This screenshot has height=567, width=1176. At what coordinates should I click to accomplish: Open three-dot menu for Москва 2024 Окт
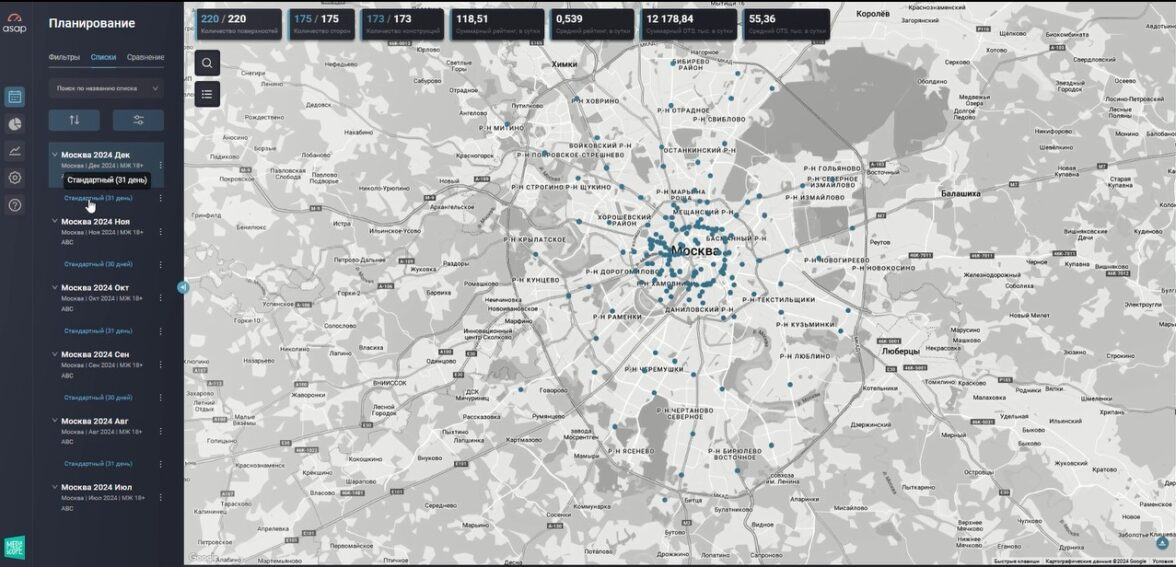(160, 298)
